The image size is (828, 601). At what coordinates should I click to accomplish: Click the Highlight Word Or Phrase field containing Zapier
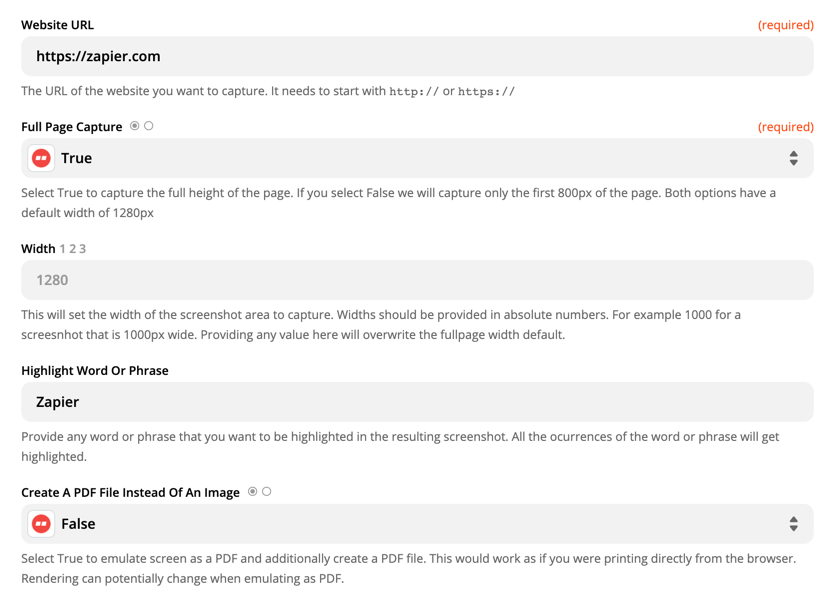coord(417,402)
